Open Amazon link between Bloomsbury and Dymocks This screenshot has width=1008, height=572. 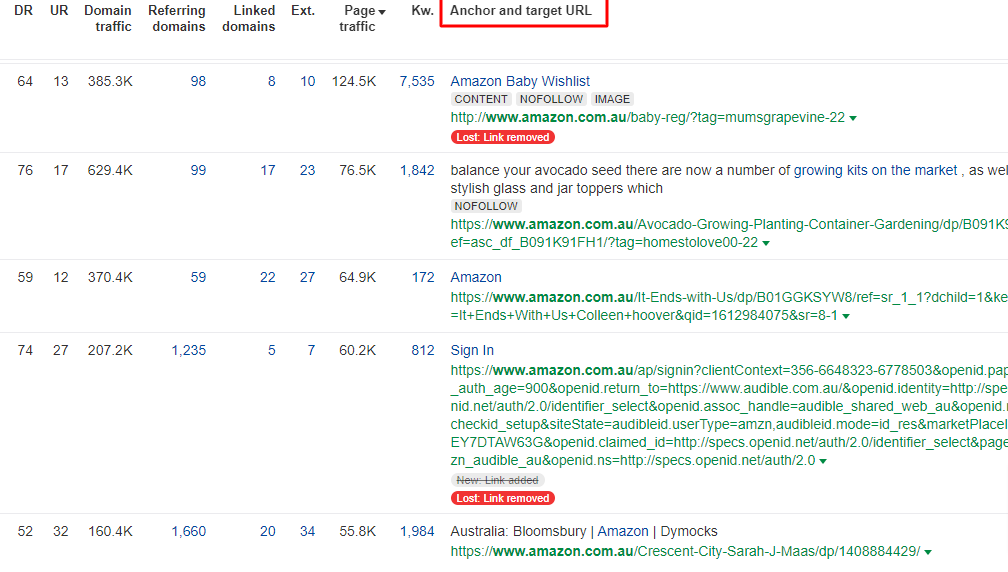click(x=623, y=532)
